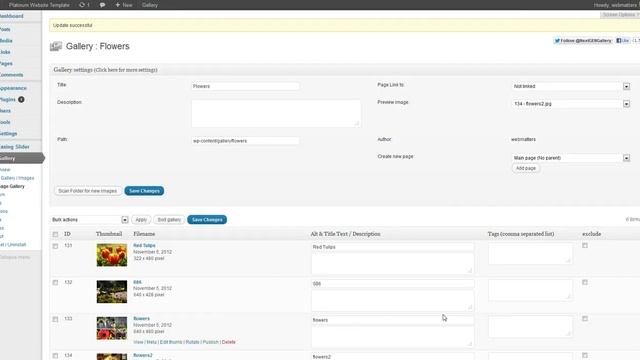
Task: Open Easing Slider in the sidebar
Action: [15, 147]
